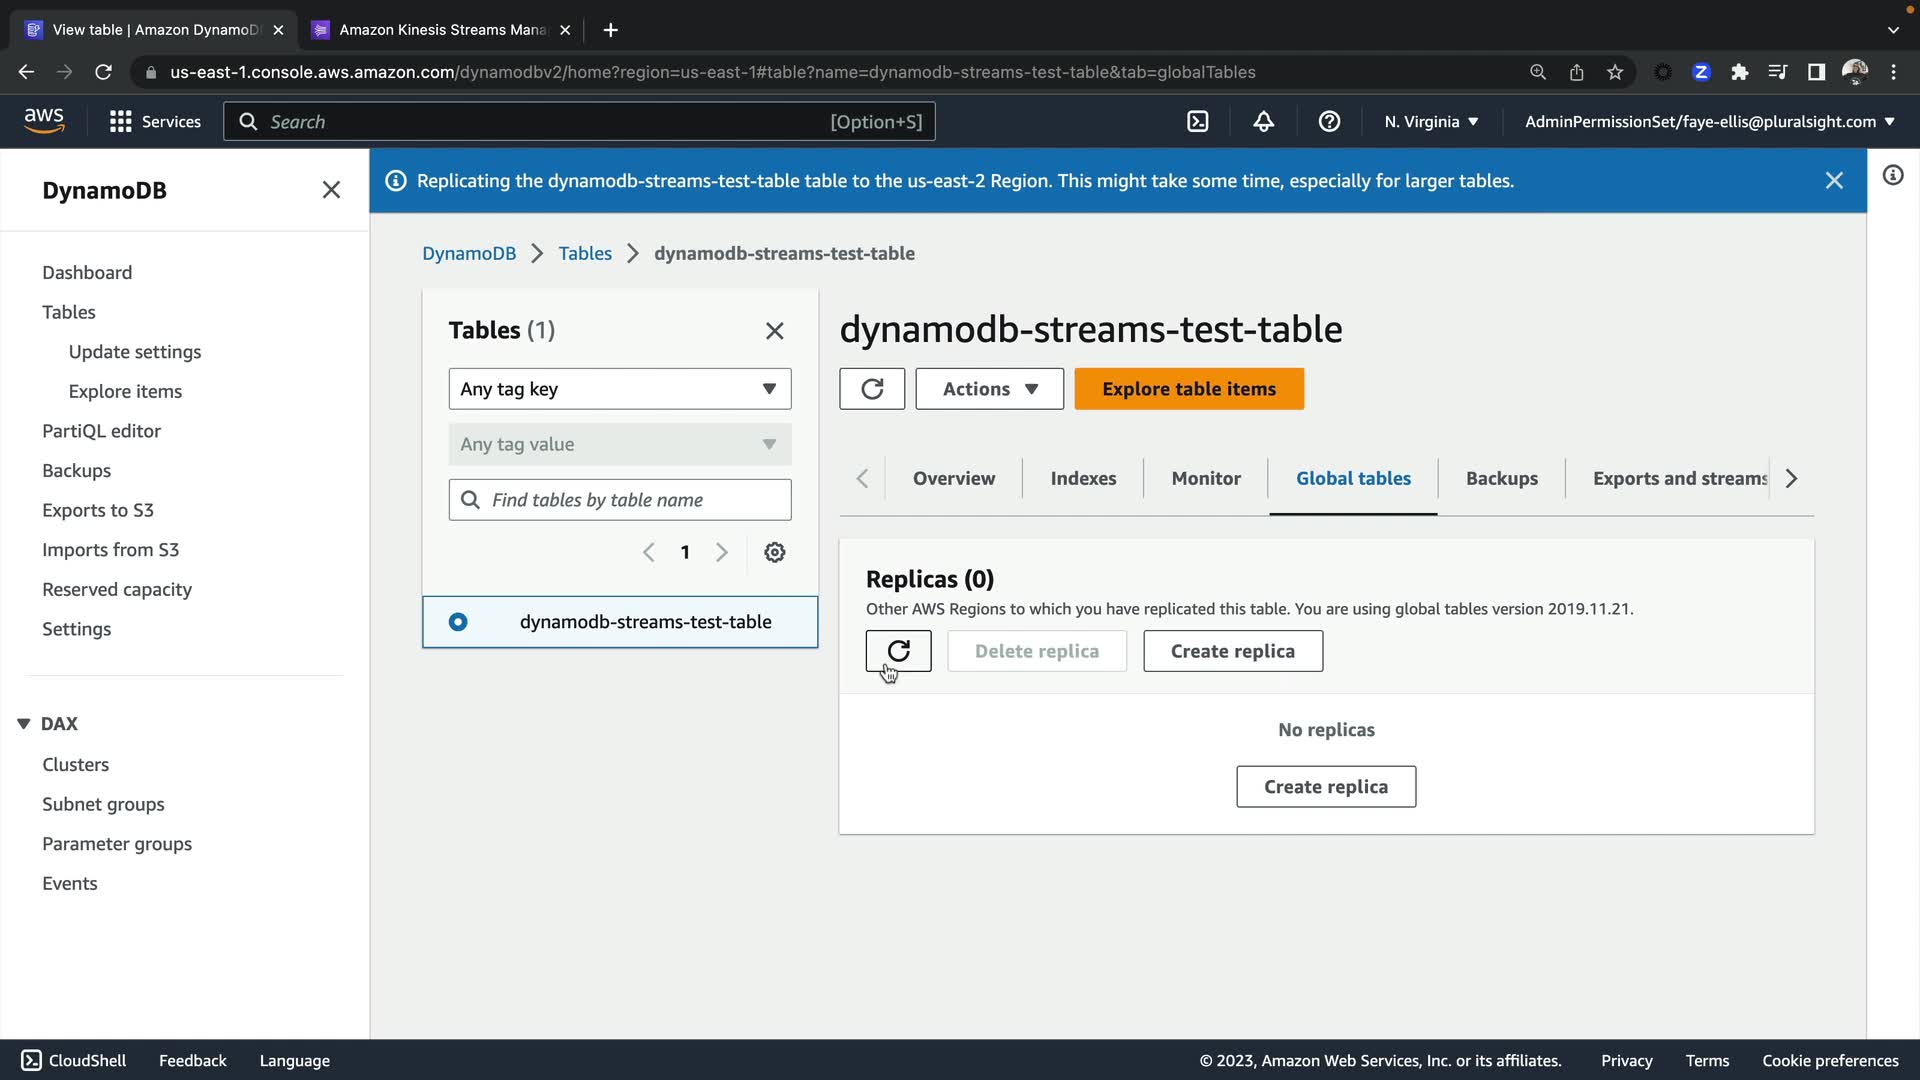Click orange Explore table items button
The image size is (1920, 1080).
click(x=1188, y=389)
